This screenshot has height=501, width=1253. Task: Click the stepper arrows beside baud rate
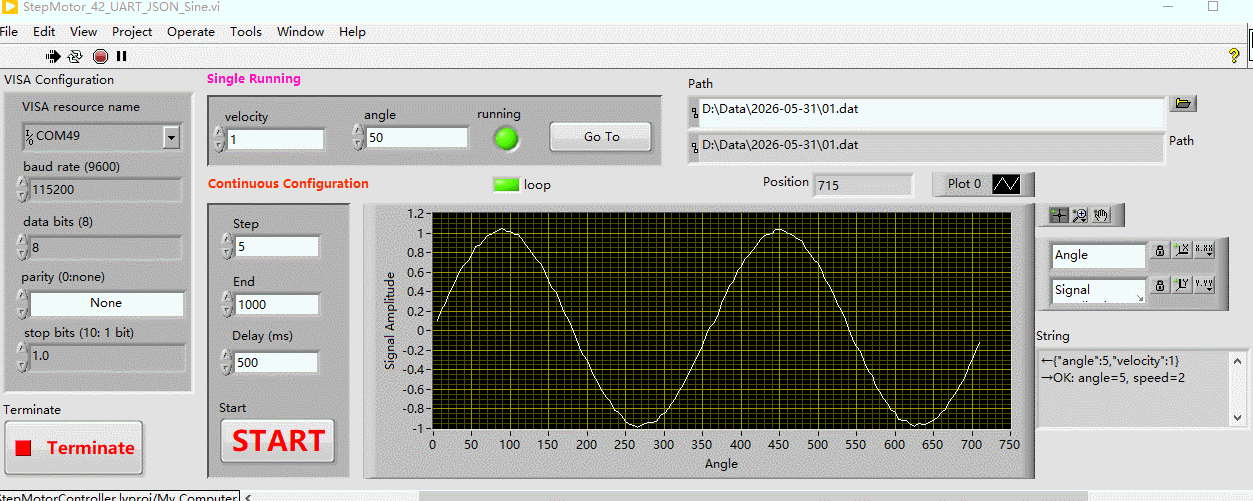click(x=22, y=189)
